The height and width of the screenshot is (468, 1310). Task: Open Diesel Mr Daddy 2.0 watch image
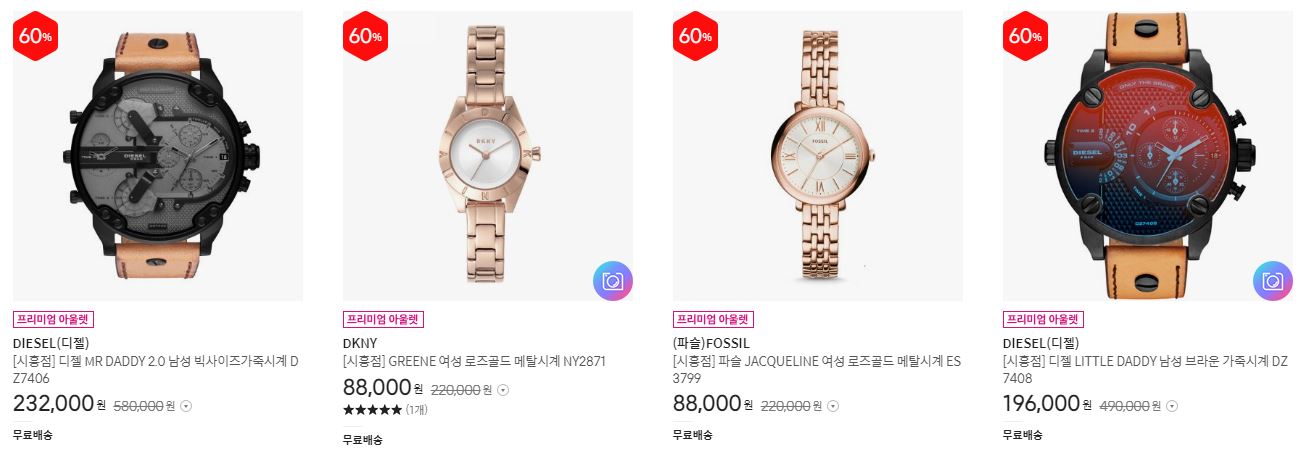pyautogui.click(x=158, y=156)
